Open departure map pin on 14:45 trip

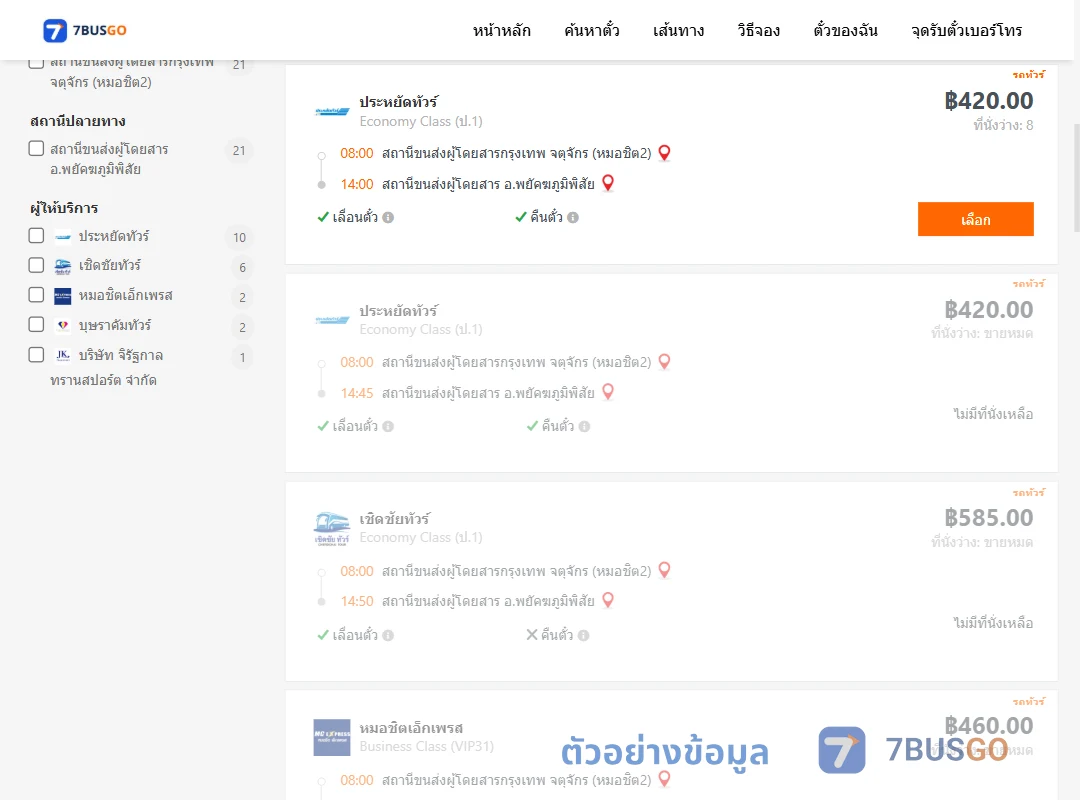[664, 362]
